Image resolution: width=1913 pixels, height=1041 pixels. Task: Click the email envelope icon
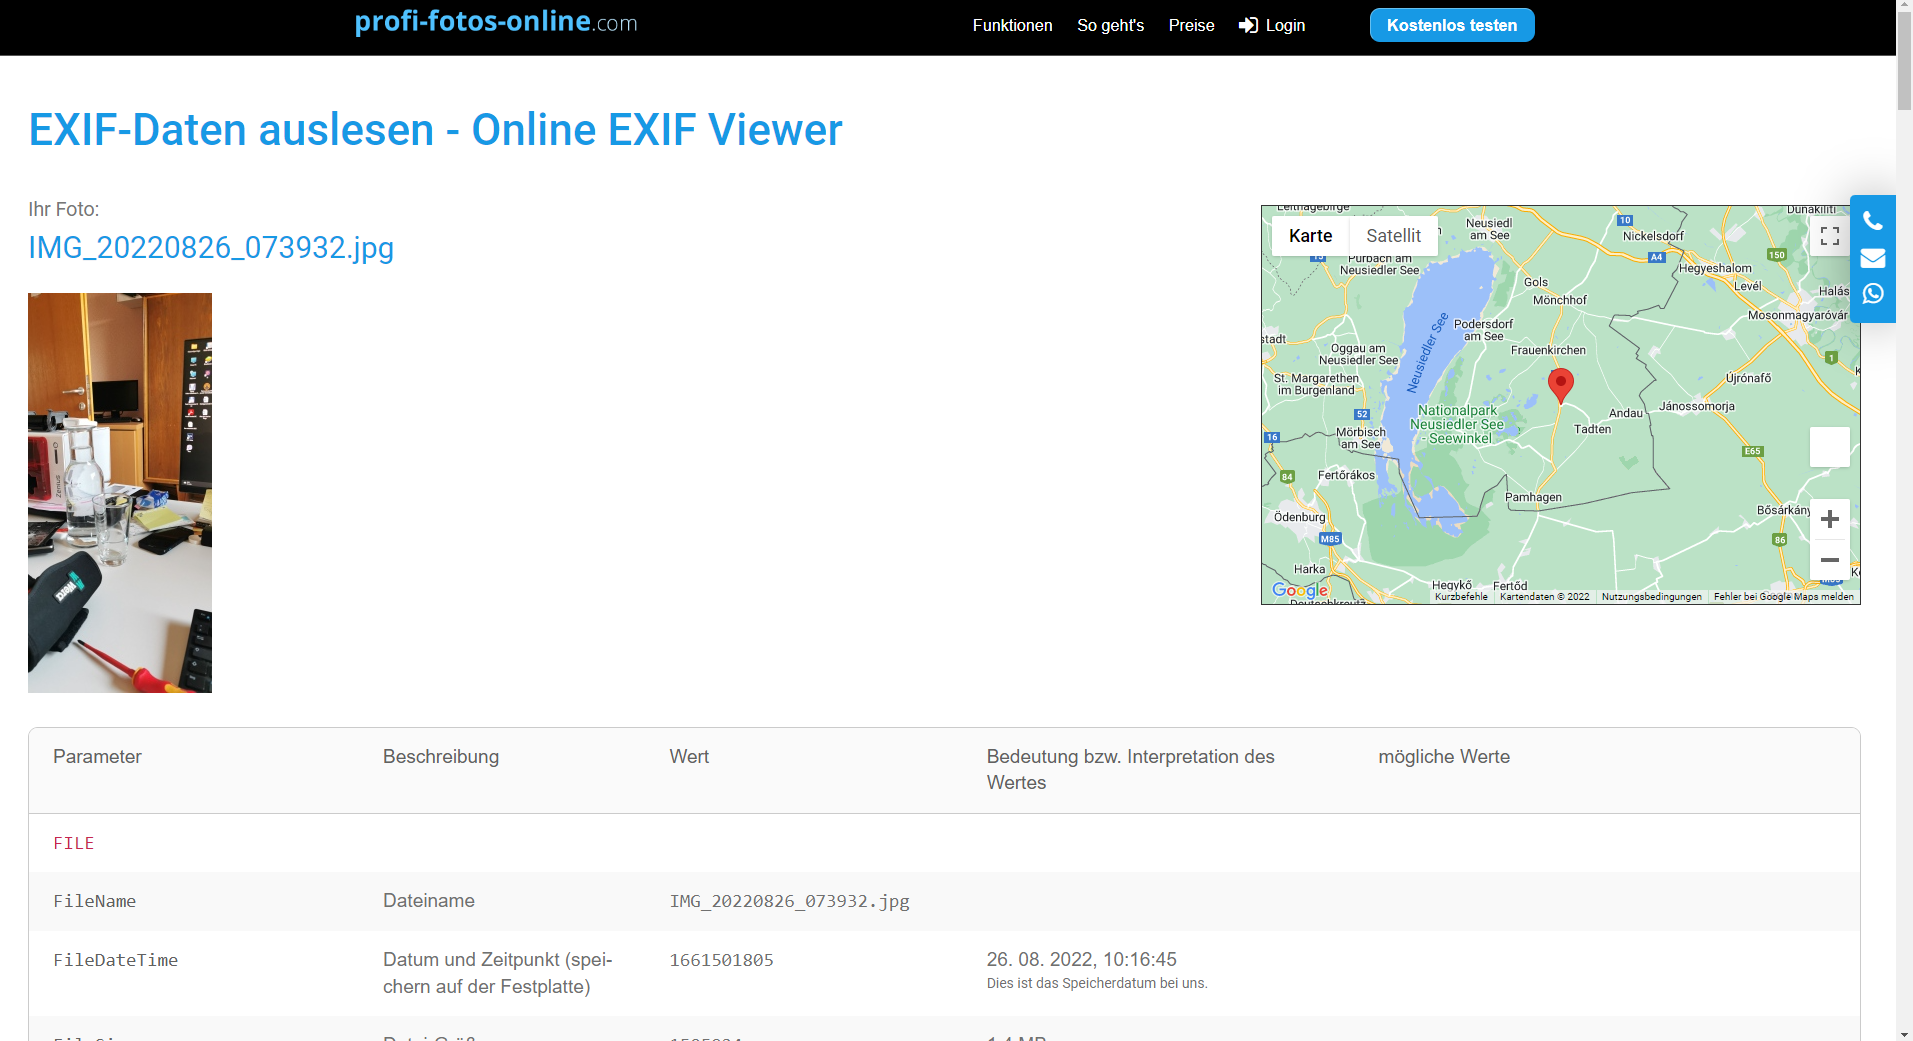1873,258
